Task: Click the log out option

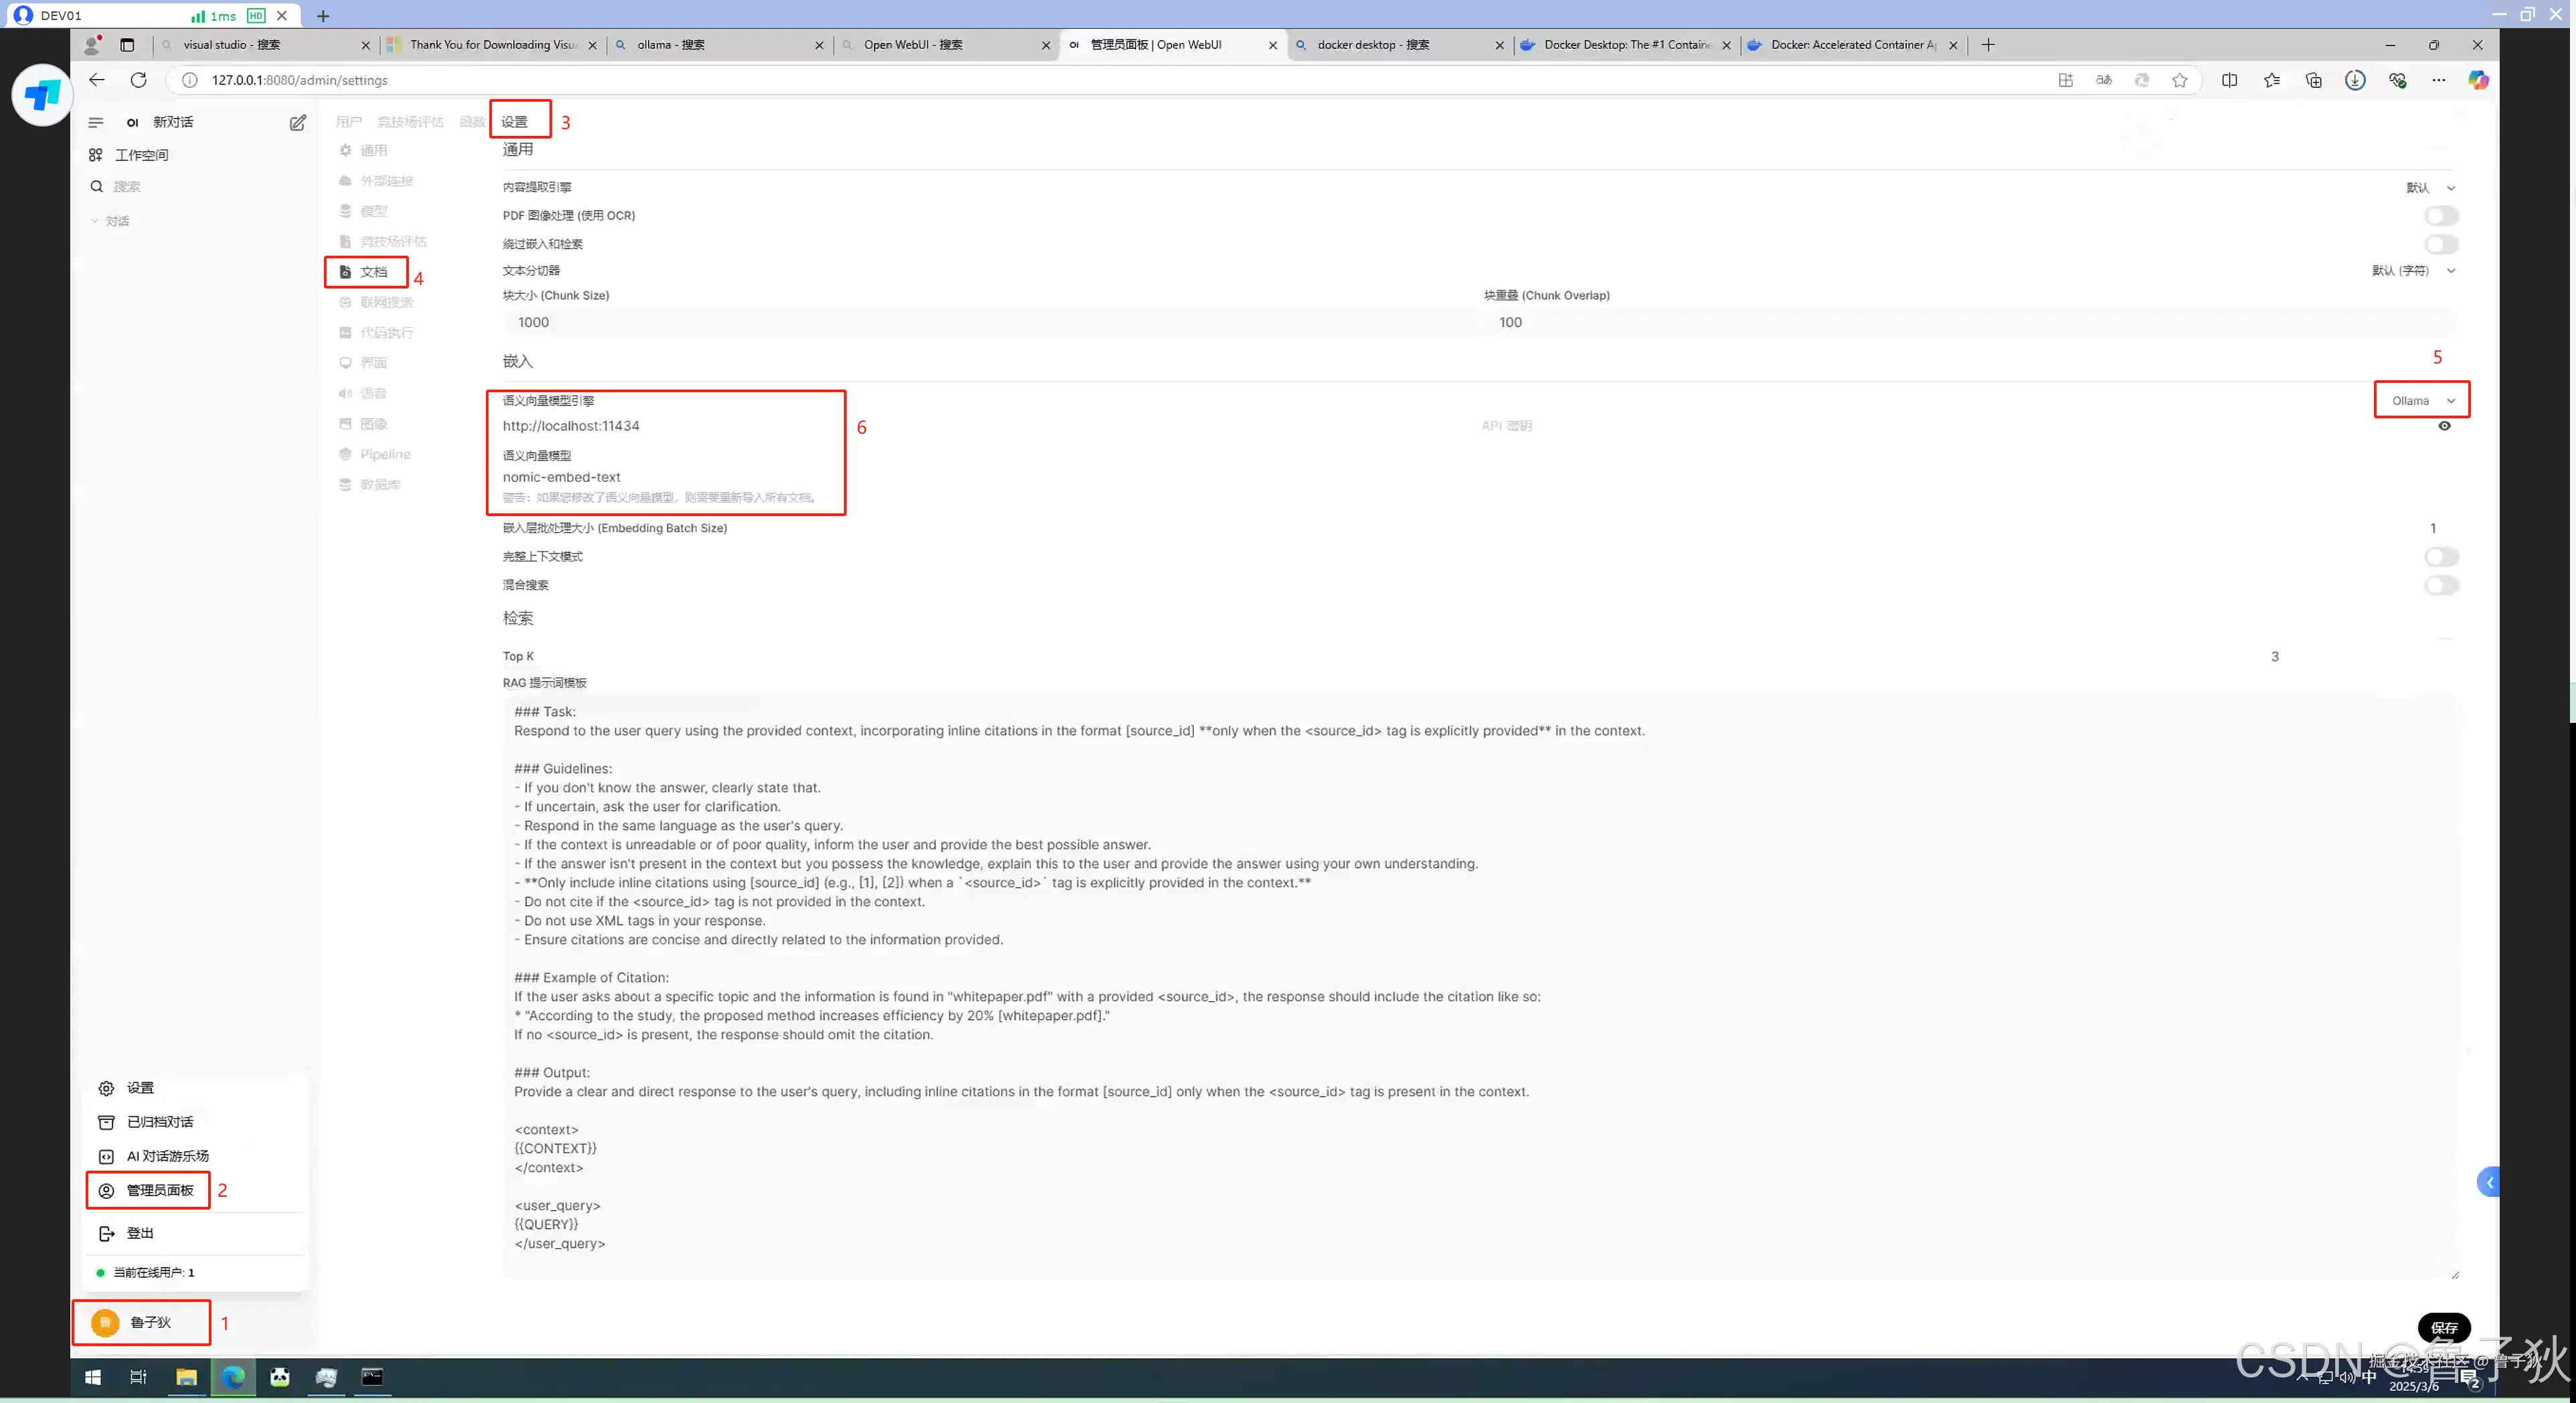Action: click(x=140, y=1233)
